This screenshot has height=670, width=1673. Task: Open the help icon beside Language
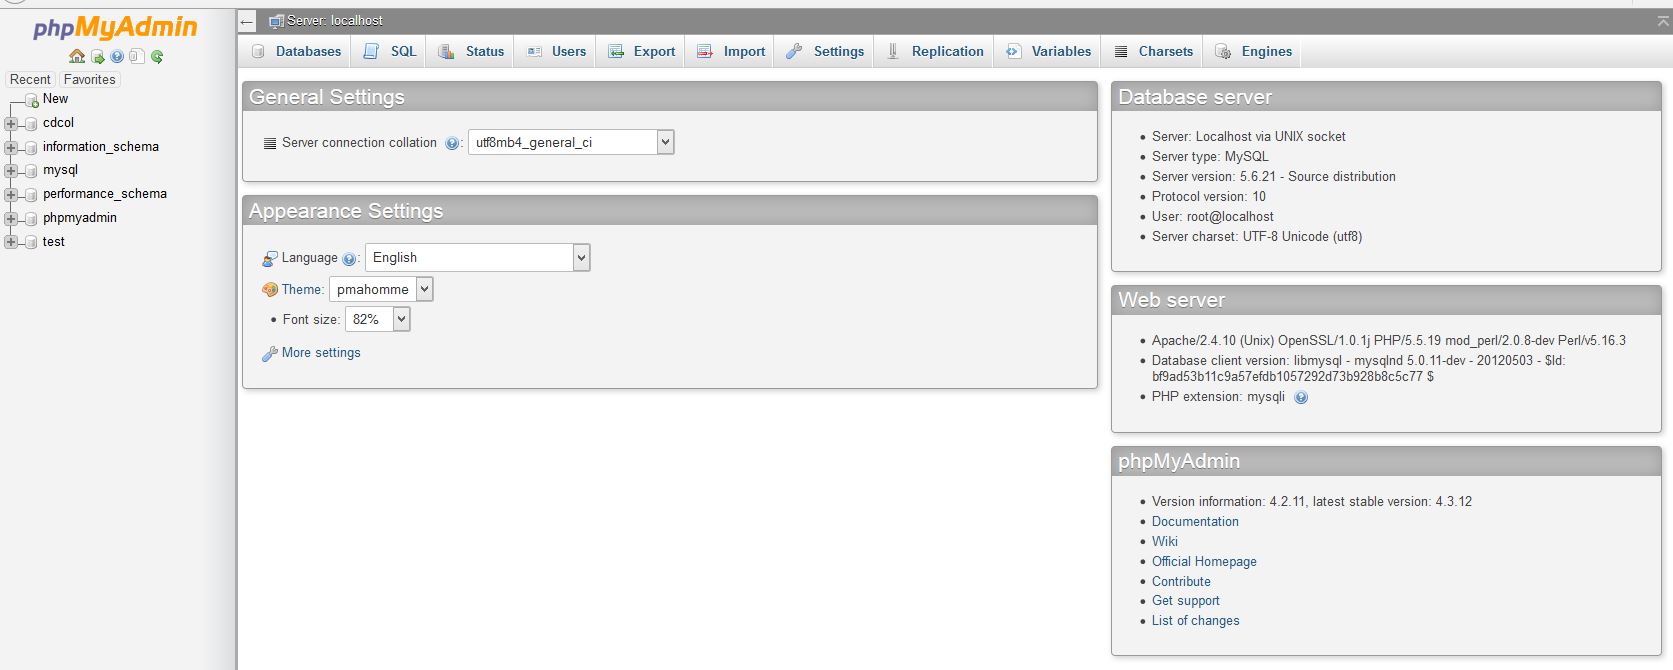pyautogui.click(x=349, y=259)
